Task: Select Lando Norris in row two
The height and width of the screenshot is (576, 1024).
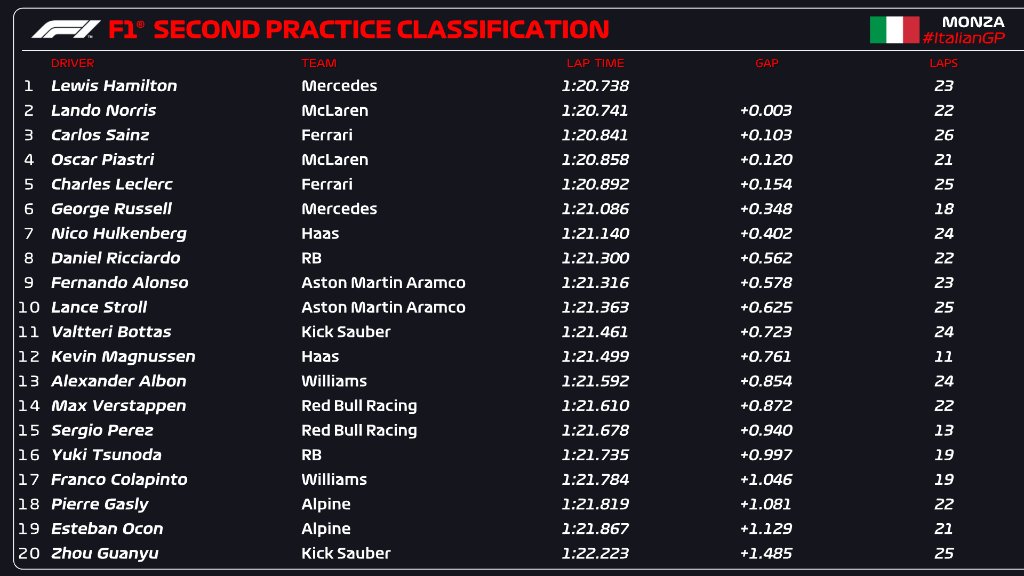Action: 104,110
